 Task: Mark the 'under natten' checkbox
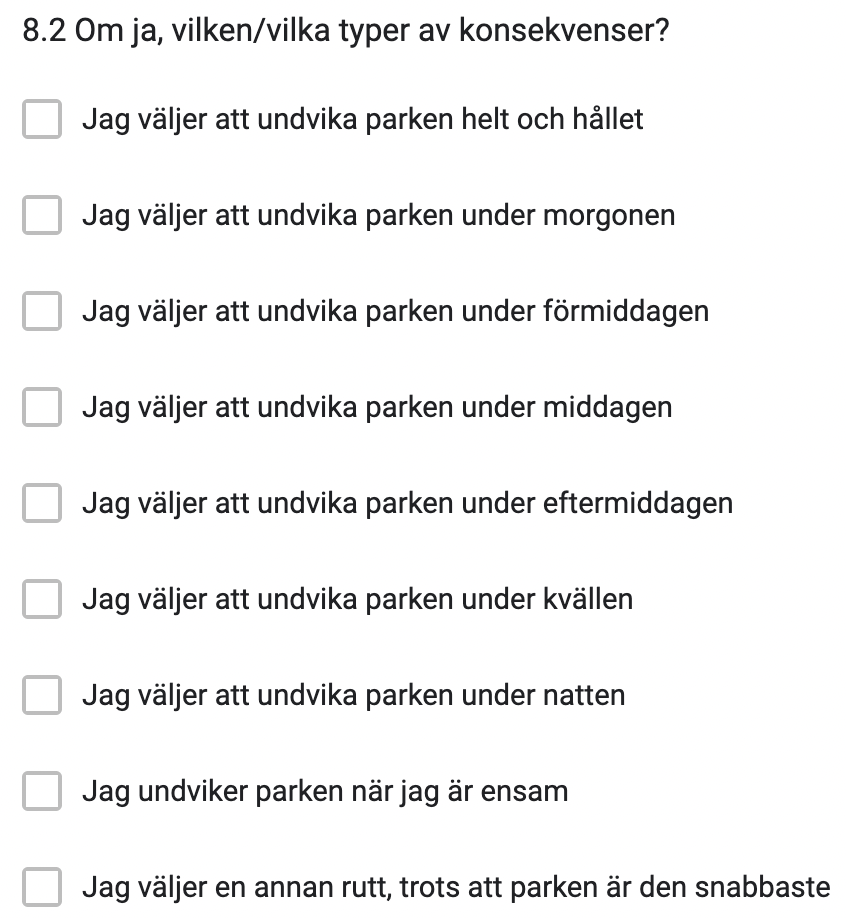coord(42,695)
